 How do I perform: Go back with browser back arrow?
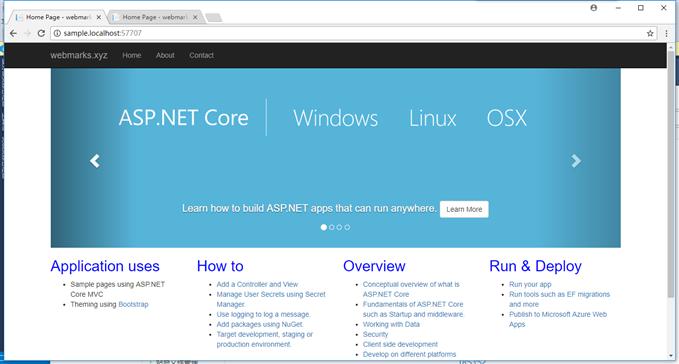[13, 33]
